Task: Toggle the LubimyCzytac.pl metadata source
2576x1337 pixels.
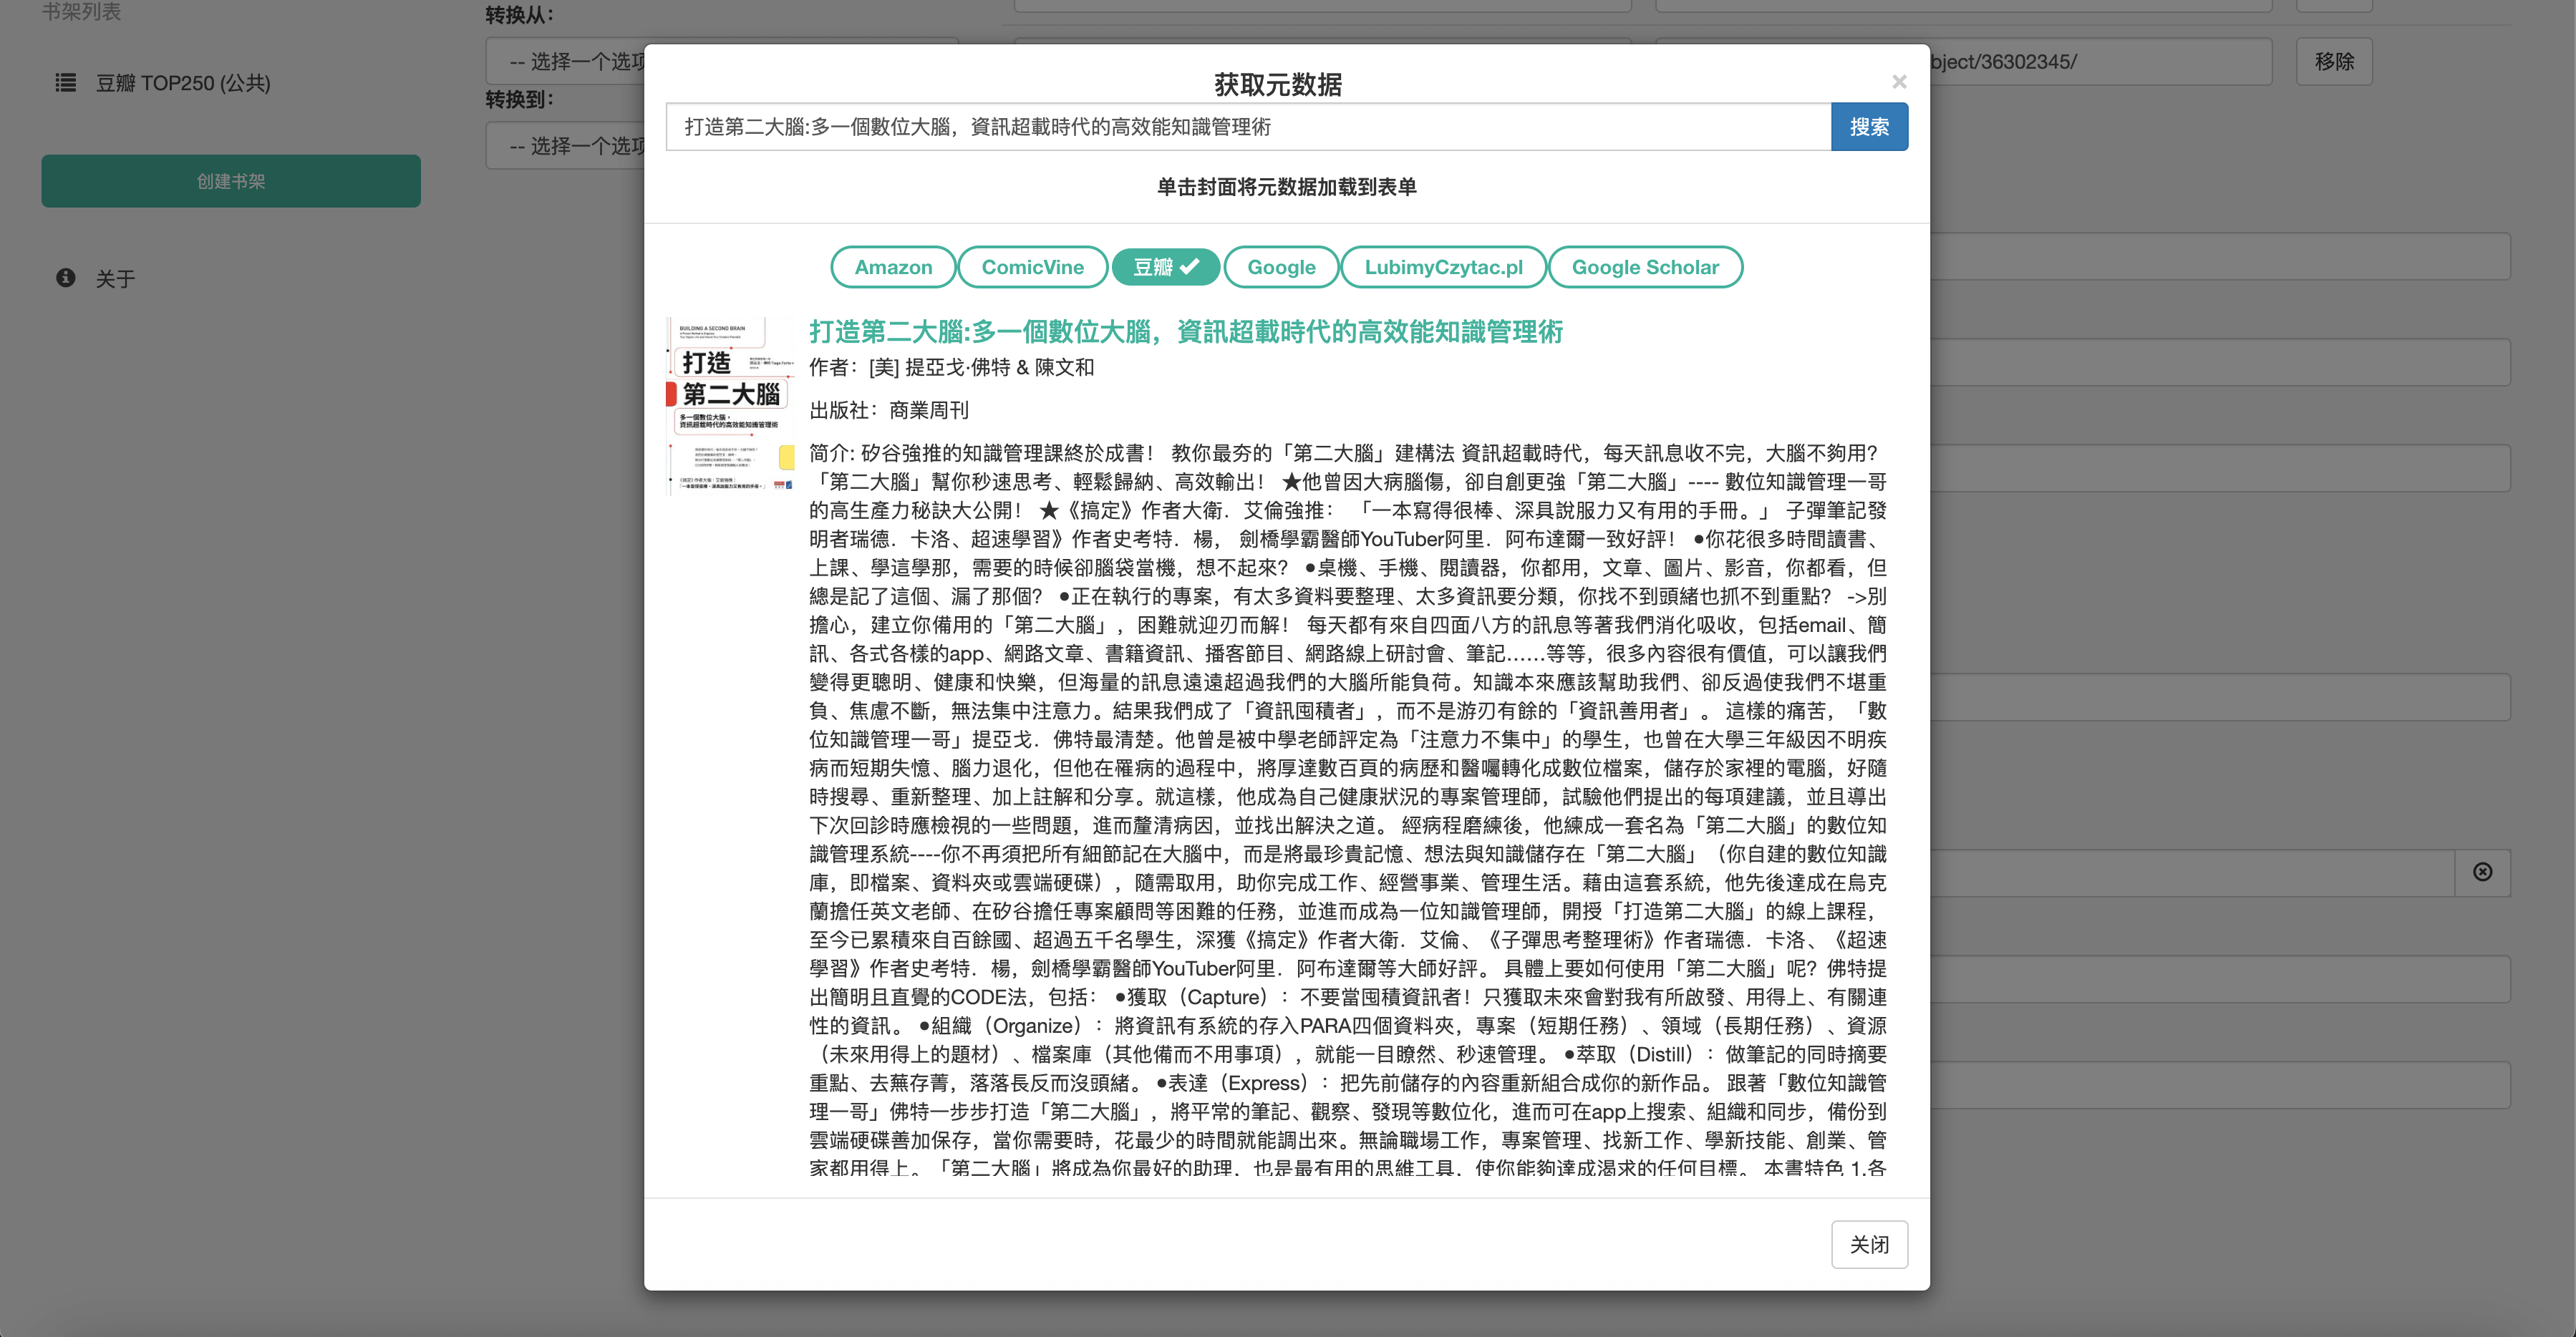Action: click(x=1443, y=267)
